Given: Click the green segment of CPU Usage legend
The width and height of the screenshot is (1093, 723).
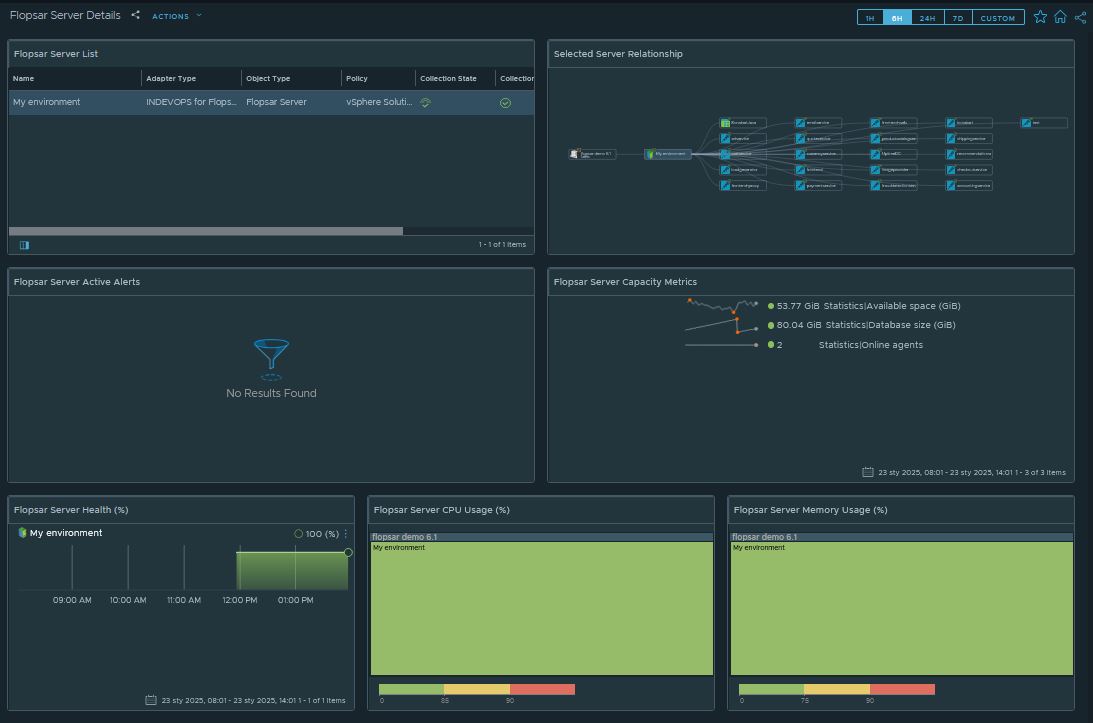Looking at the screenshot, I should (411, 689).
